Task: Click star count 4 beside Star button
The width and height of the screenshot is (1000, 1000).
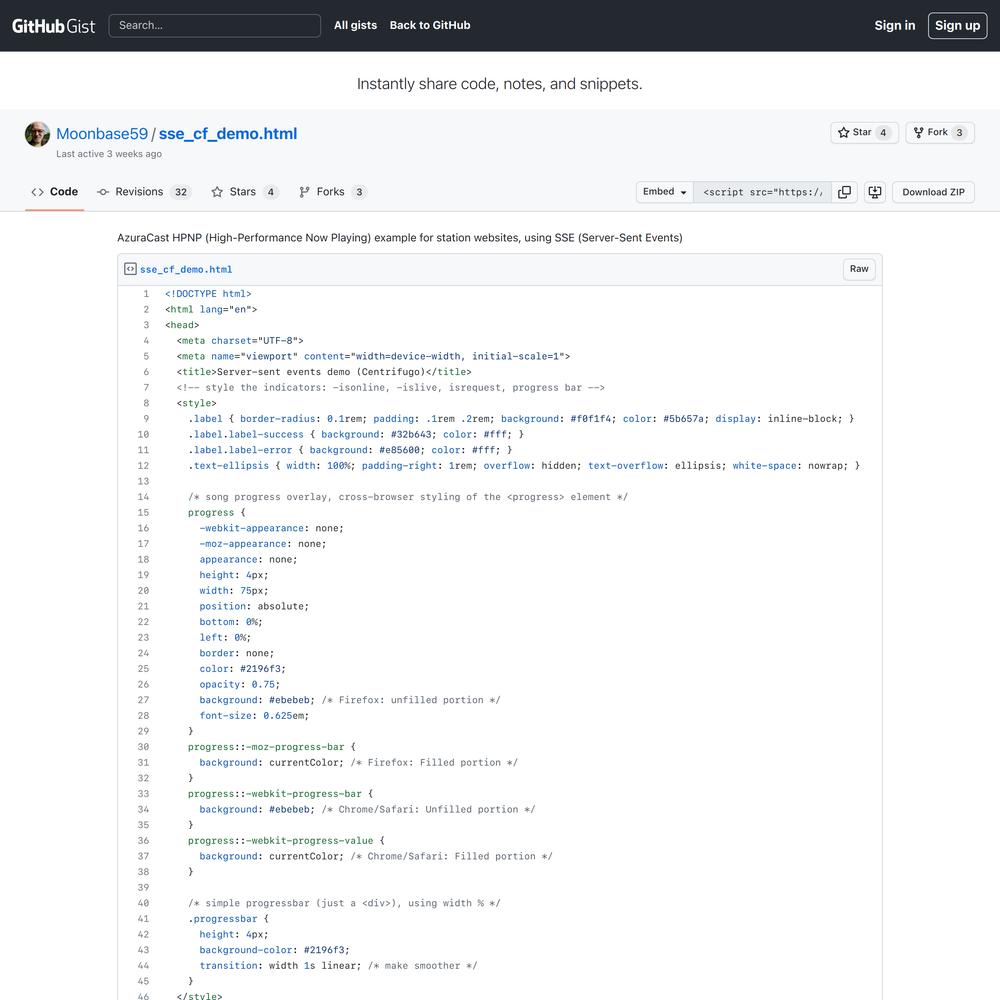Action: click(x=883, y=133)
